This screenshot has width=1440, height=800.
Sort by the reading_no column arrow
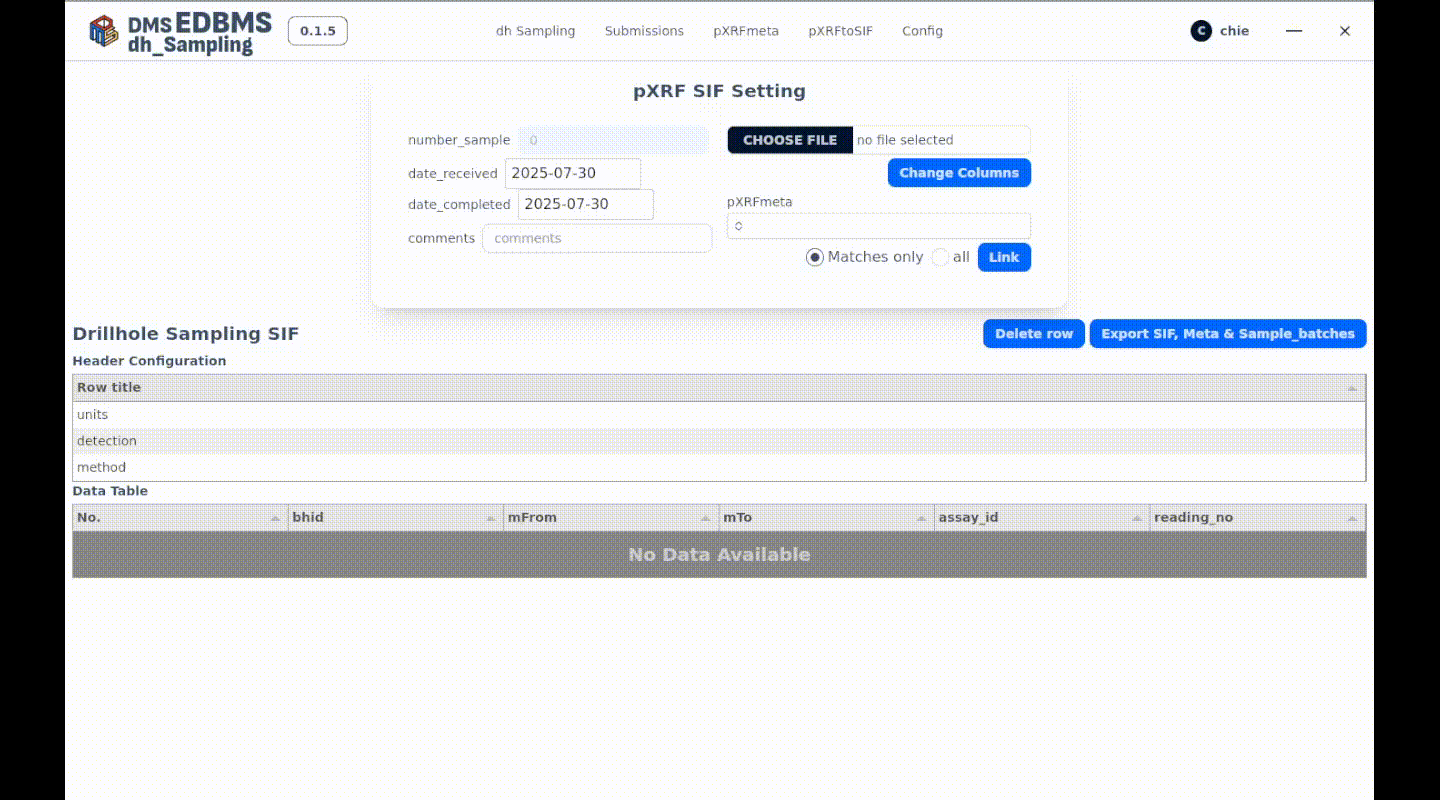[1352, 518]
